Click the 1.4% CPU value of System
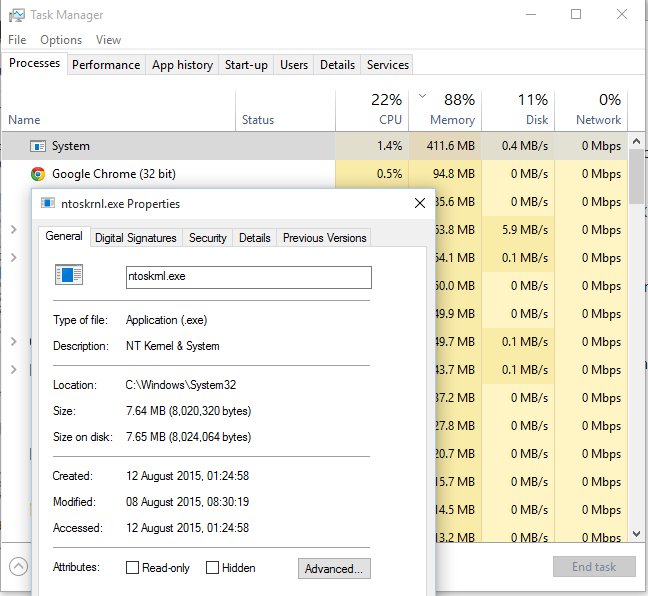The image size is (648, 596). [x=389, y=146]
